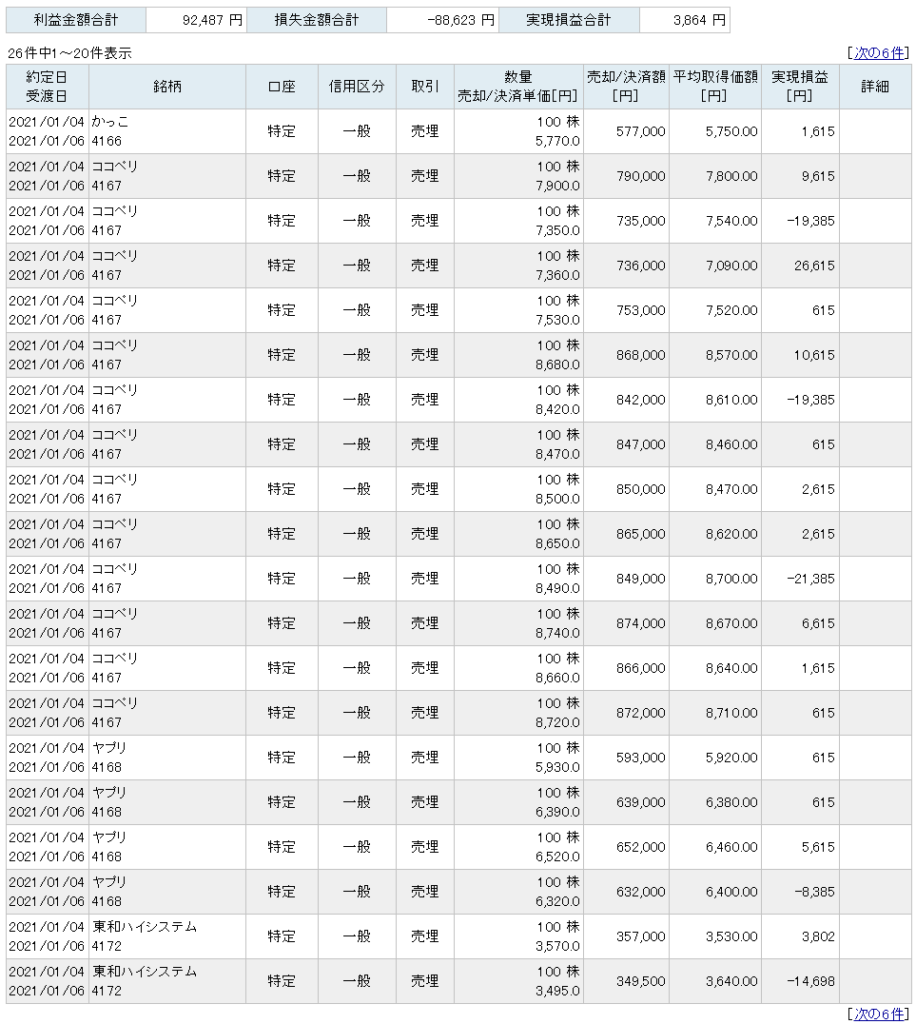Select the 信用区分 column header
The height and width of the screenshot is (1024, 916).
[x=356, y=87]
